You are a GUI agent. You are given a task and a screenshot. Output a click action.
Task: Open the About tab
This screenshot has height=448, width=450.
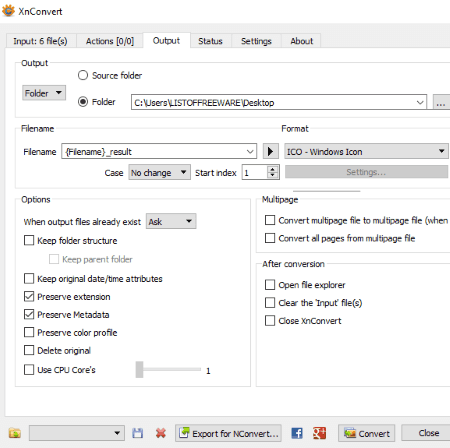tap(302, 41)
